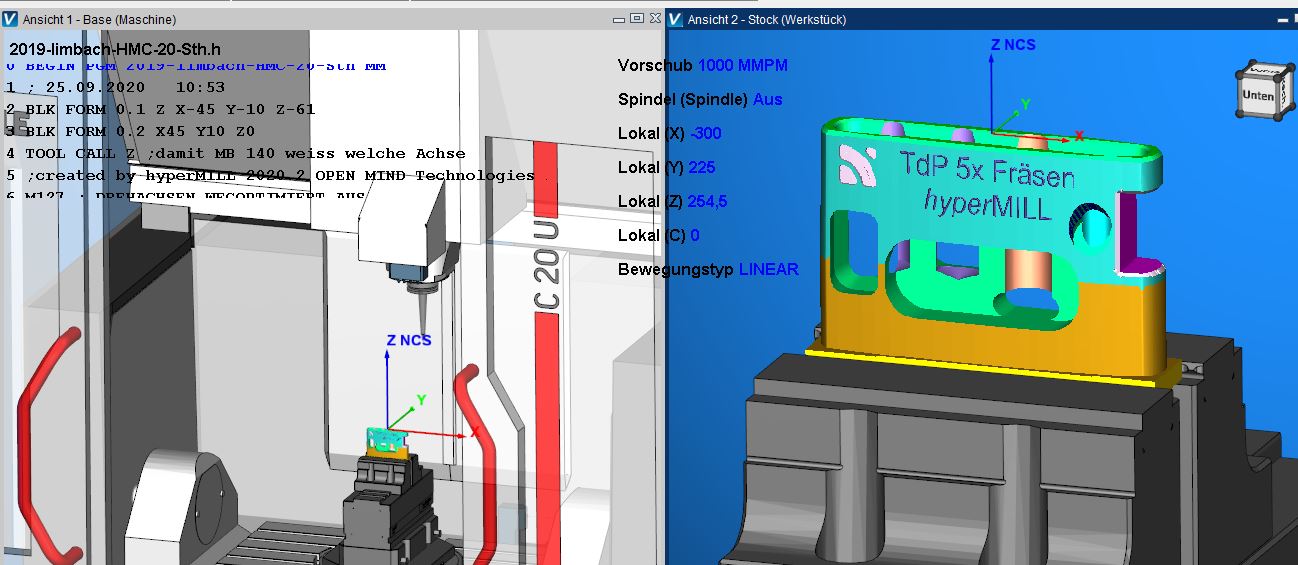Click the Z NCS axis label in Ansicht 2
The width and height of the screenshot is (1298, 565).
click(1012, 45)
